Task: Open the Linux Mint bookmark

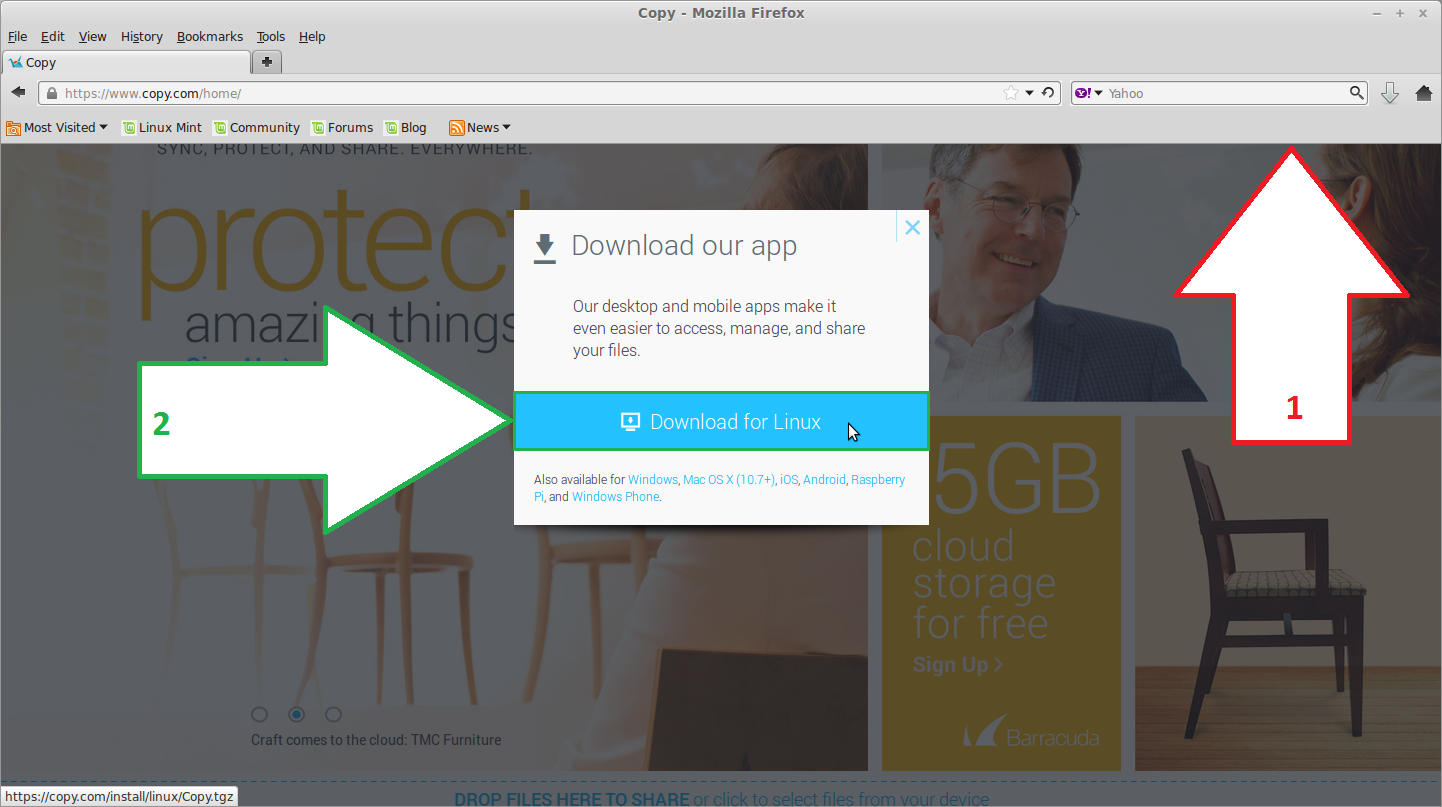Action: (162, 127)
